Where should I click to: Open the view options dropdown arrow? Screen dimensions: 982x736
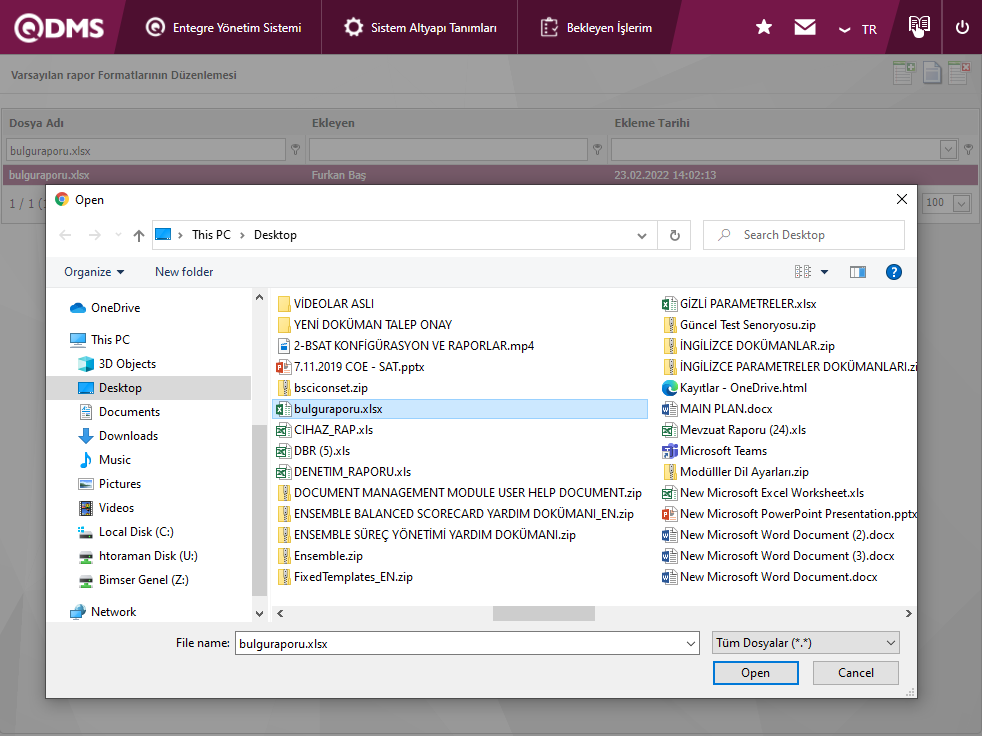pyautogui.click(x=825, y=272)
